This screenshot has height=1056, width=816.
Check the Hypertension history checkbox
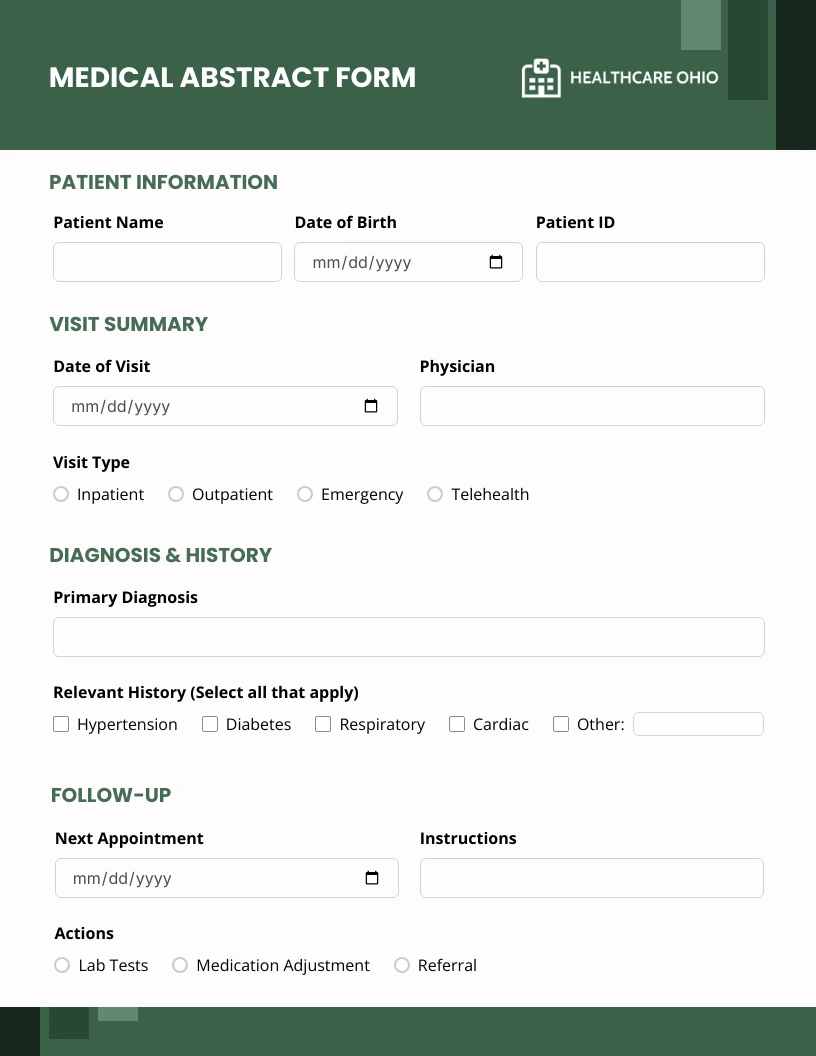61,723
